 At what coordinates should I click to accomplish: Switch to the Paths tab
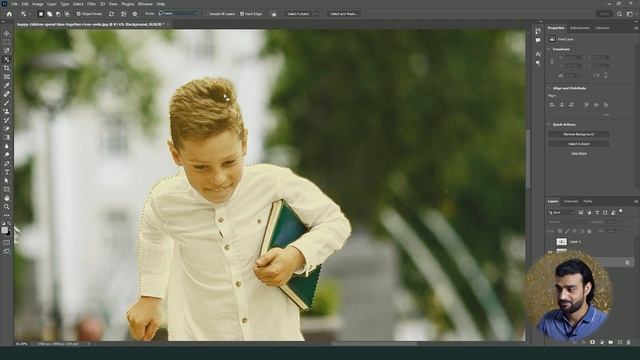[587, 202]
